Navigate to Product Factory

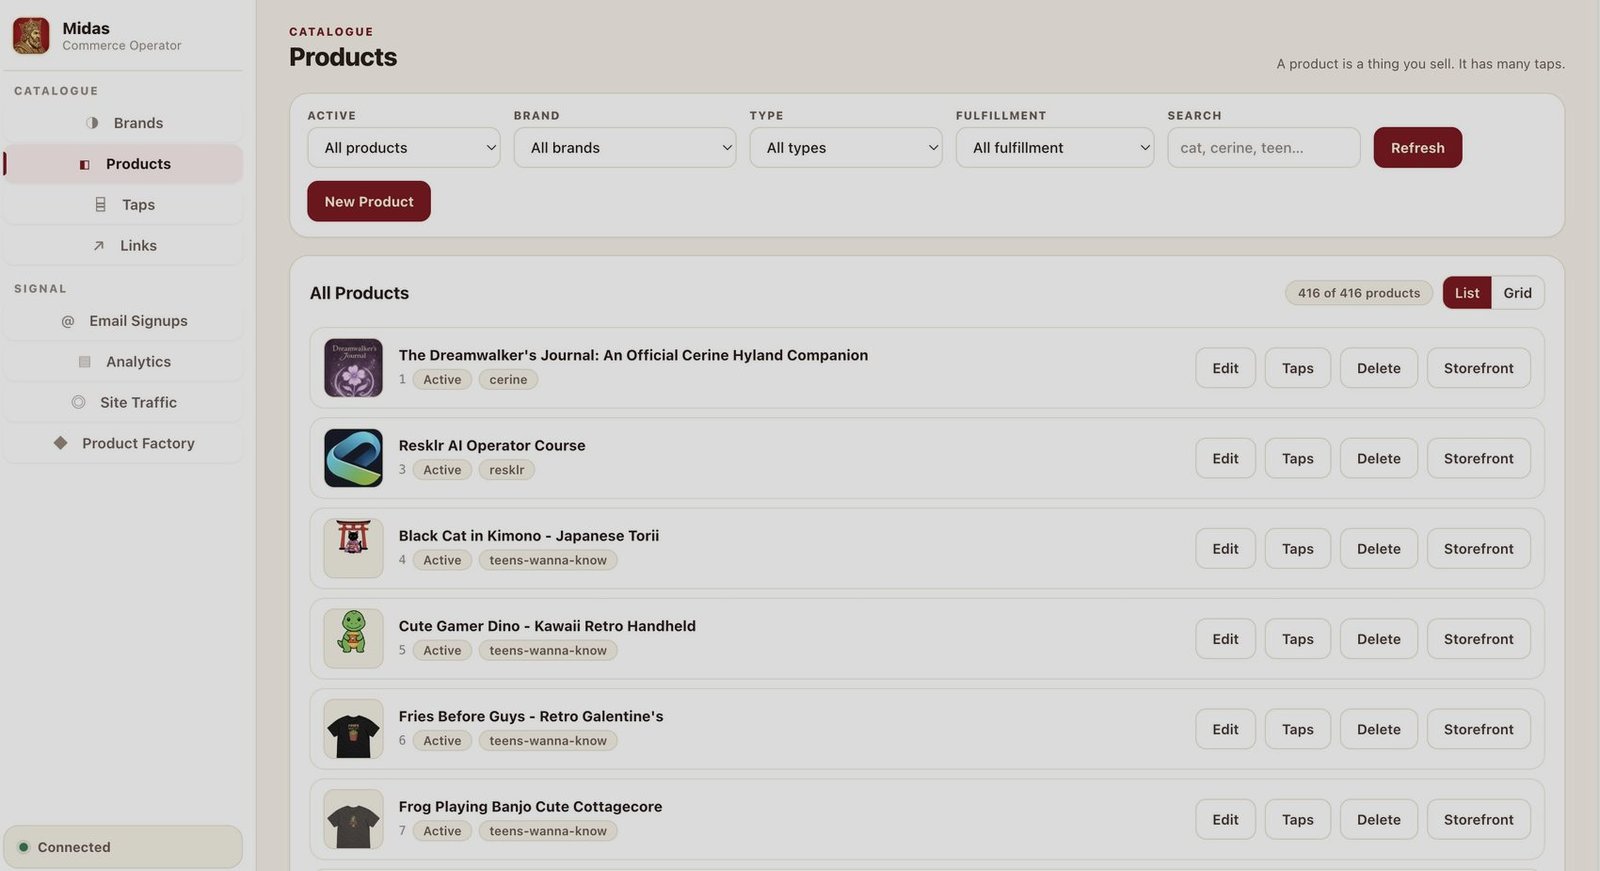123,443
